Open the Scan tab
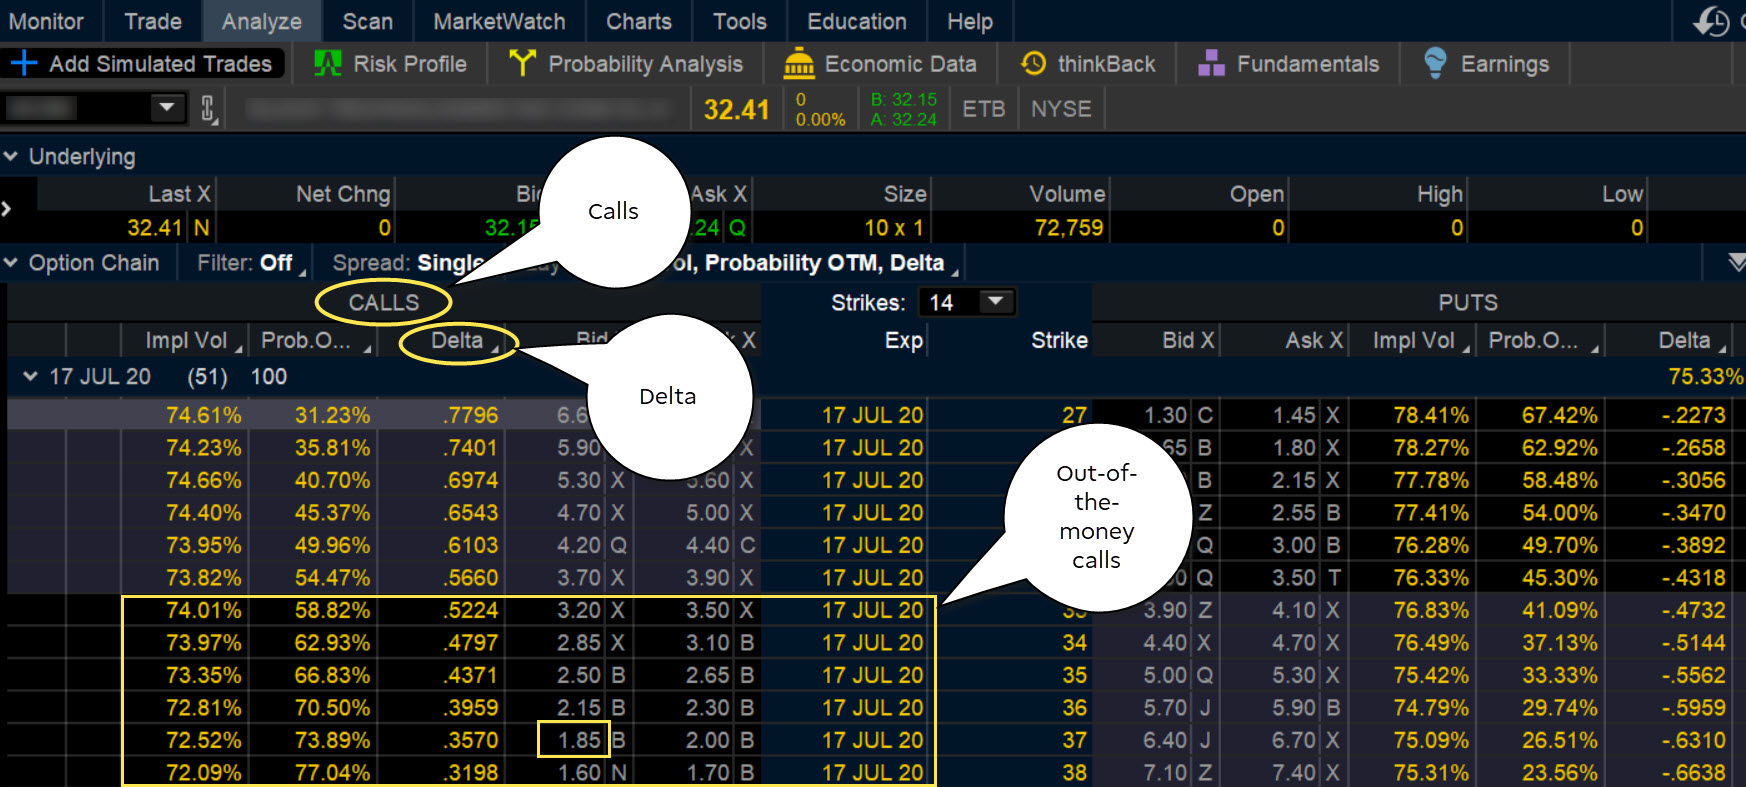Image resolution: width=1746 pixels, height=787 pixels. (x=367, y=21)
